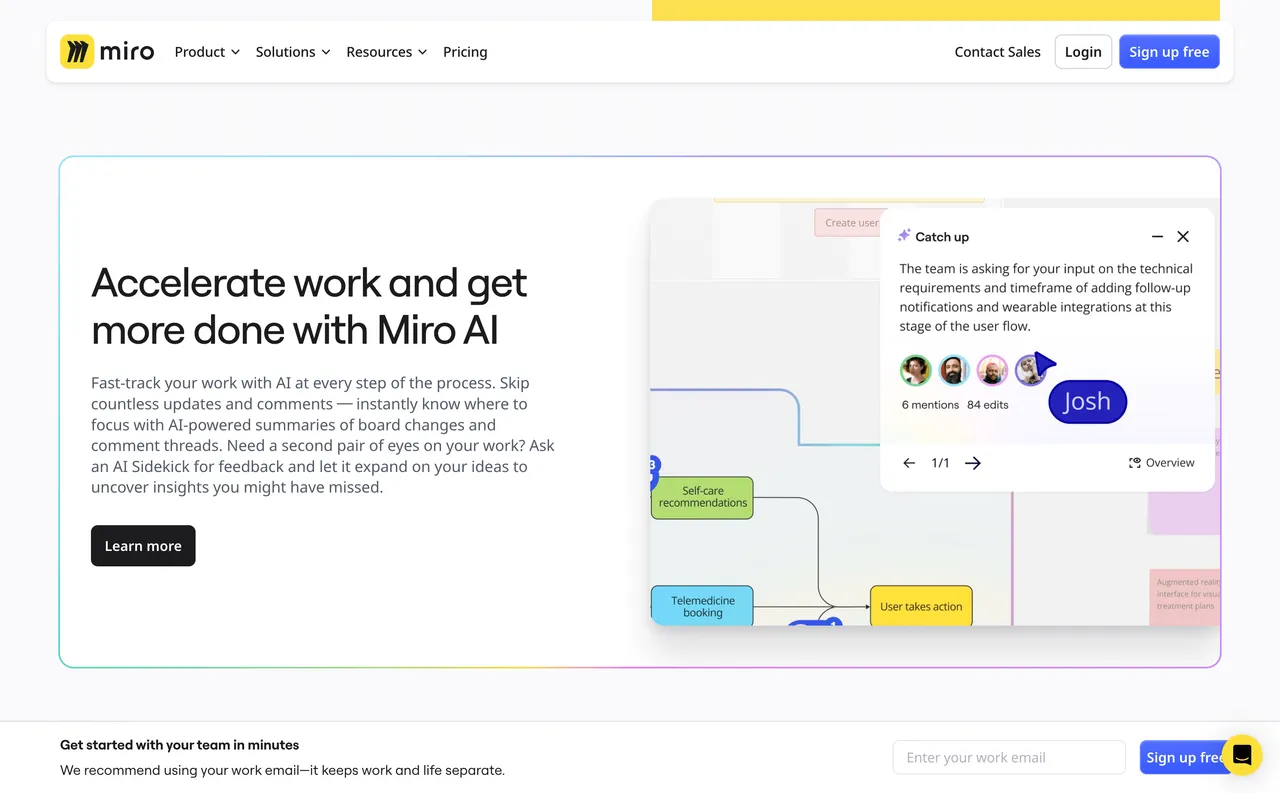The image size is (1280, 793).
Task: Open the Product dropdown
Action: tap(206, 51)
